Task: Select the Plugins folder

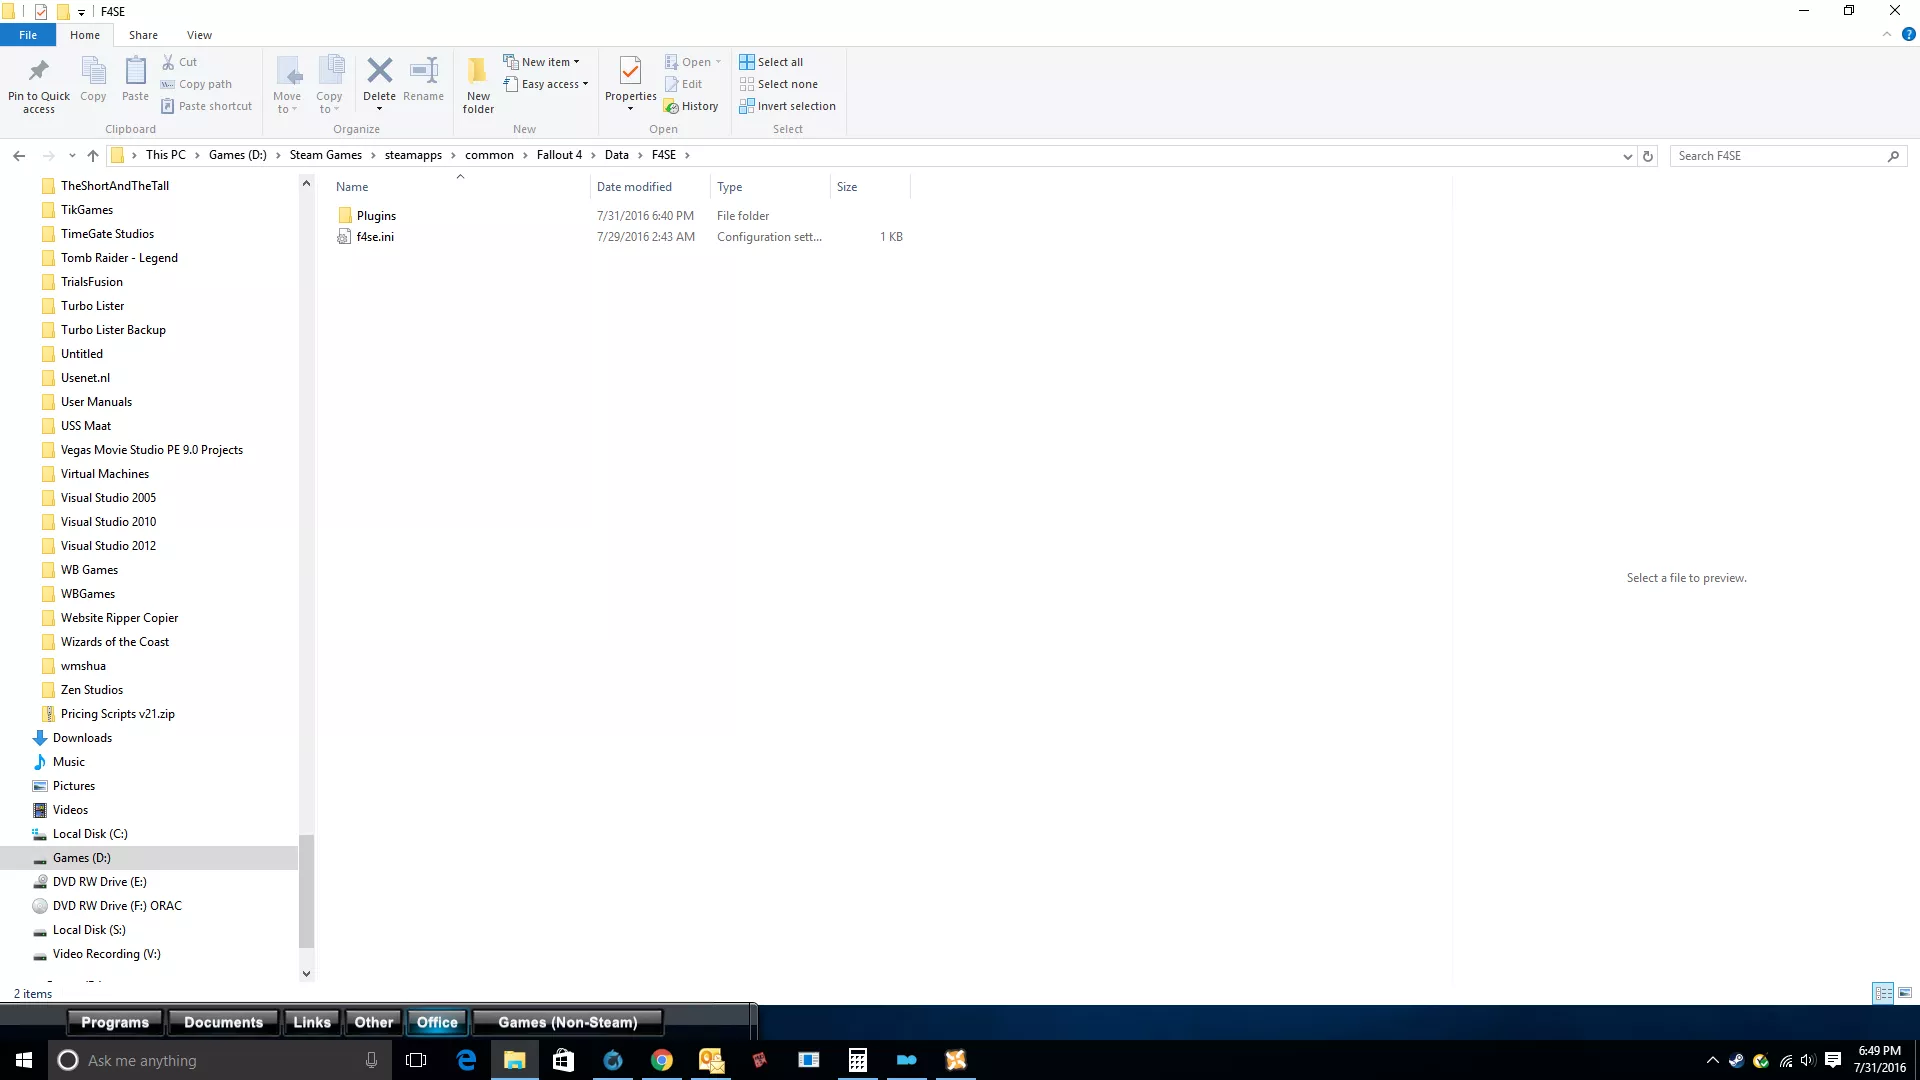Action: coord(376,216)
